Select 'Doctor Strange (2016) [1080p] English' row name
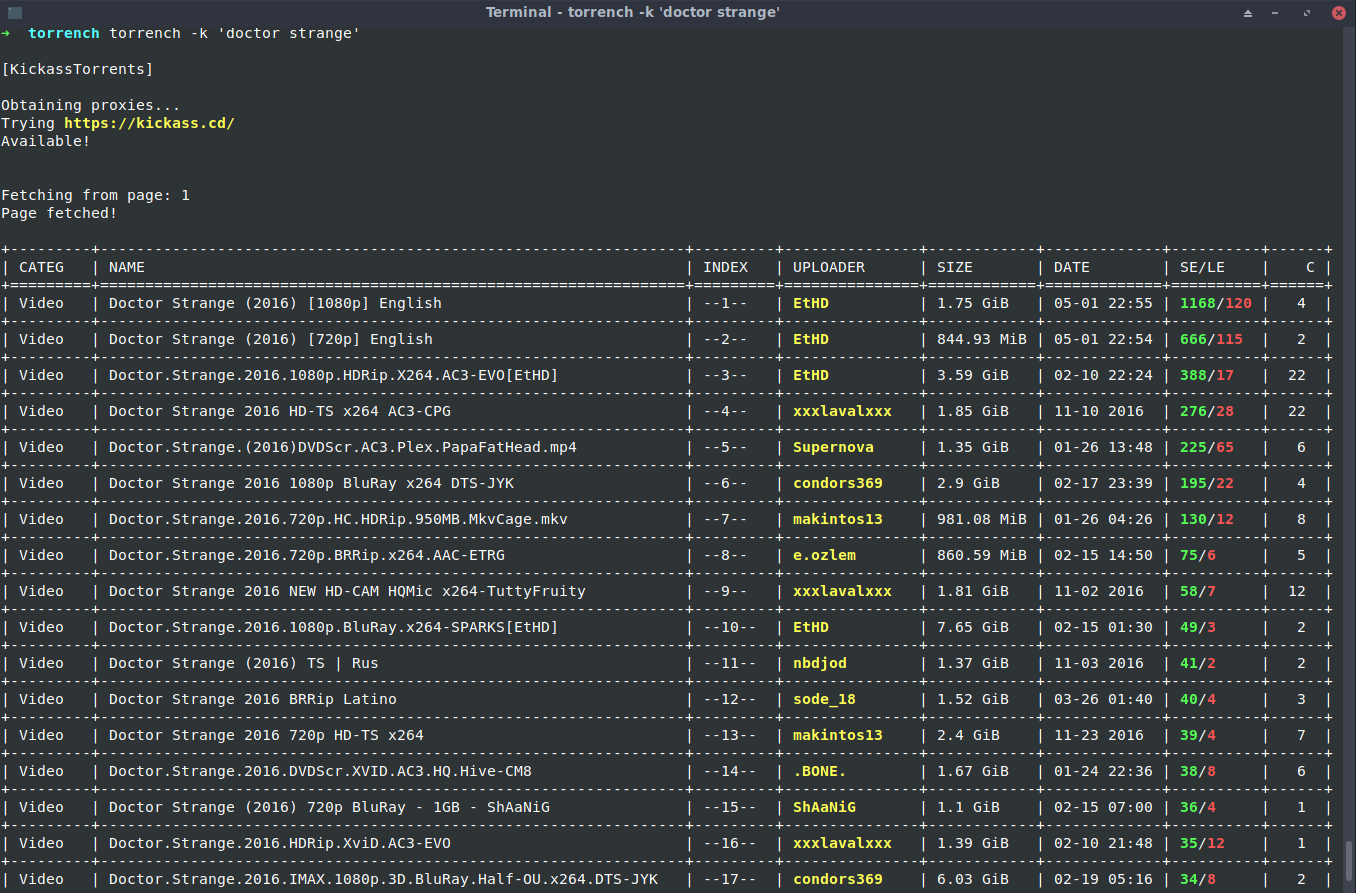 pos(275,303)
